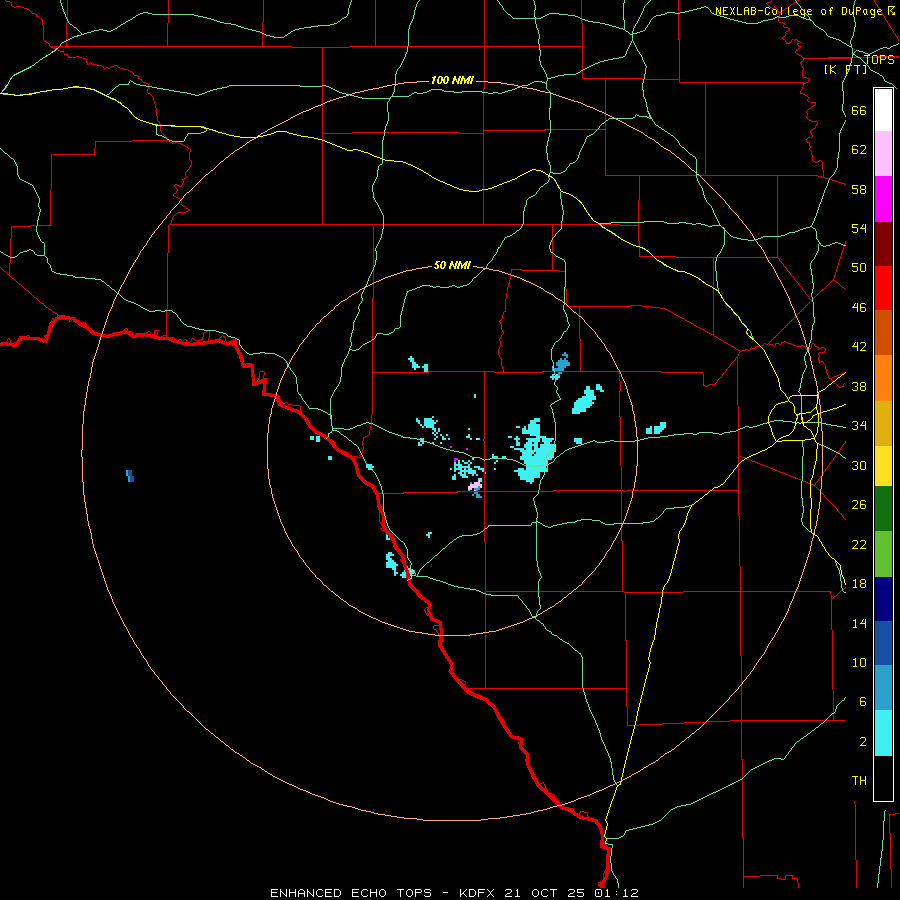Viewport: 900px width, 900px height.
Task: Click the cyan 2-6 kft legend swatch
Action: [x=883, y=733]
